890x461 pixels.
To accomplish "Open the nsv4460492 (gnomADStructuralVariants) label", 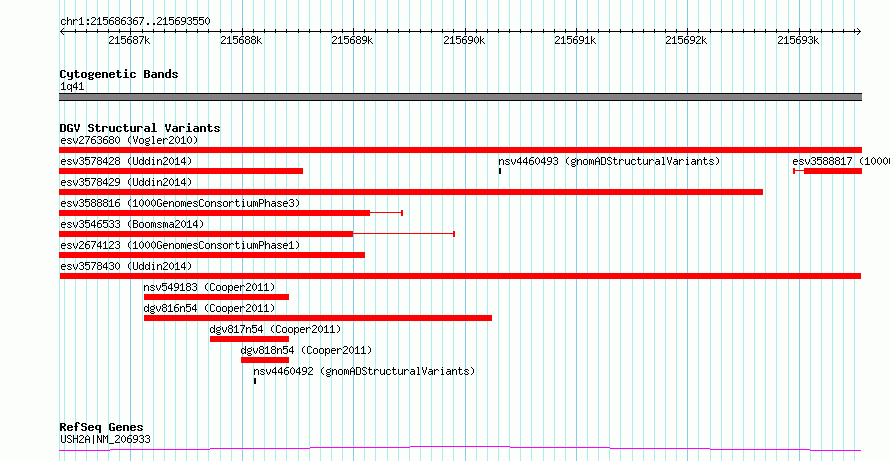I will pyautogui.click(x=364, y=371).
